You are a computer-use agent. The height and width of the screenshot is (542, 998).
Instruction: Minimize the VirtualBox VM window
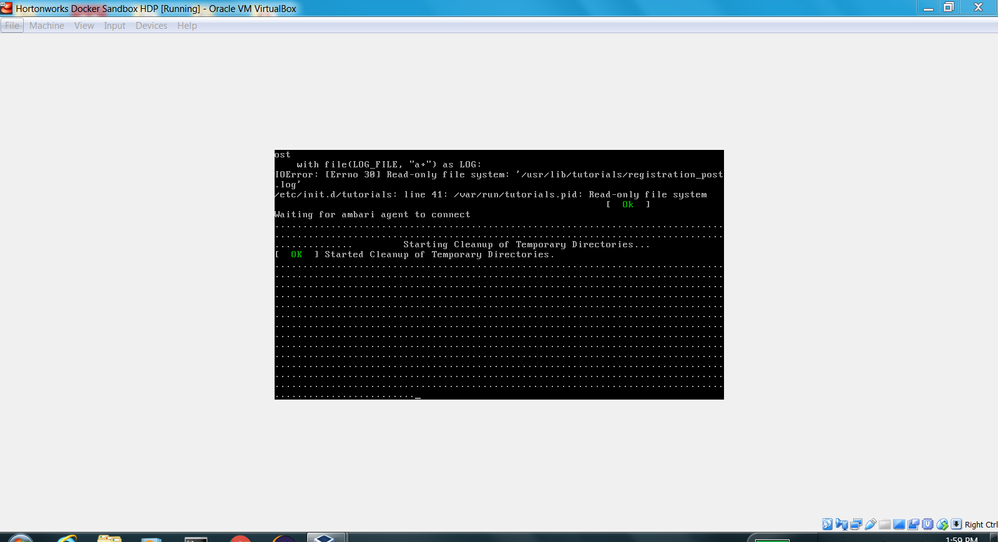click(x=928, y=8)
